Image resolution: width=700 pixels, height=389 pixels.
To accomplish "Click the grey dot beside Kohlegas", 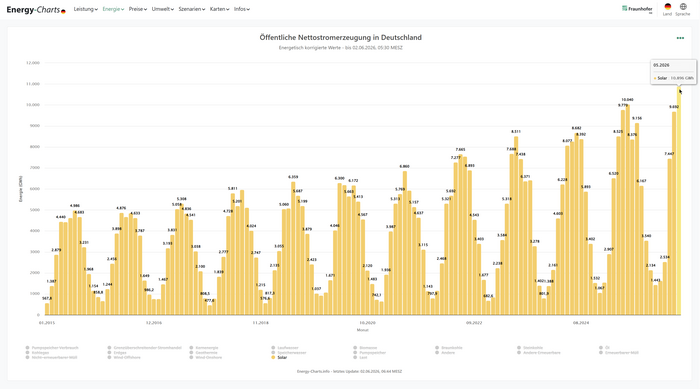I will tap(28, 352).
